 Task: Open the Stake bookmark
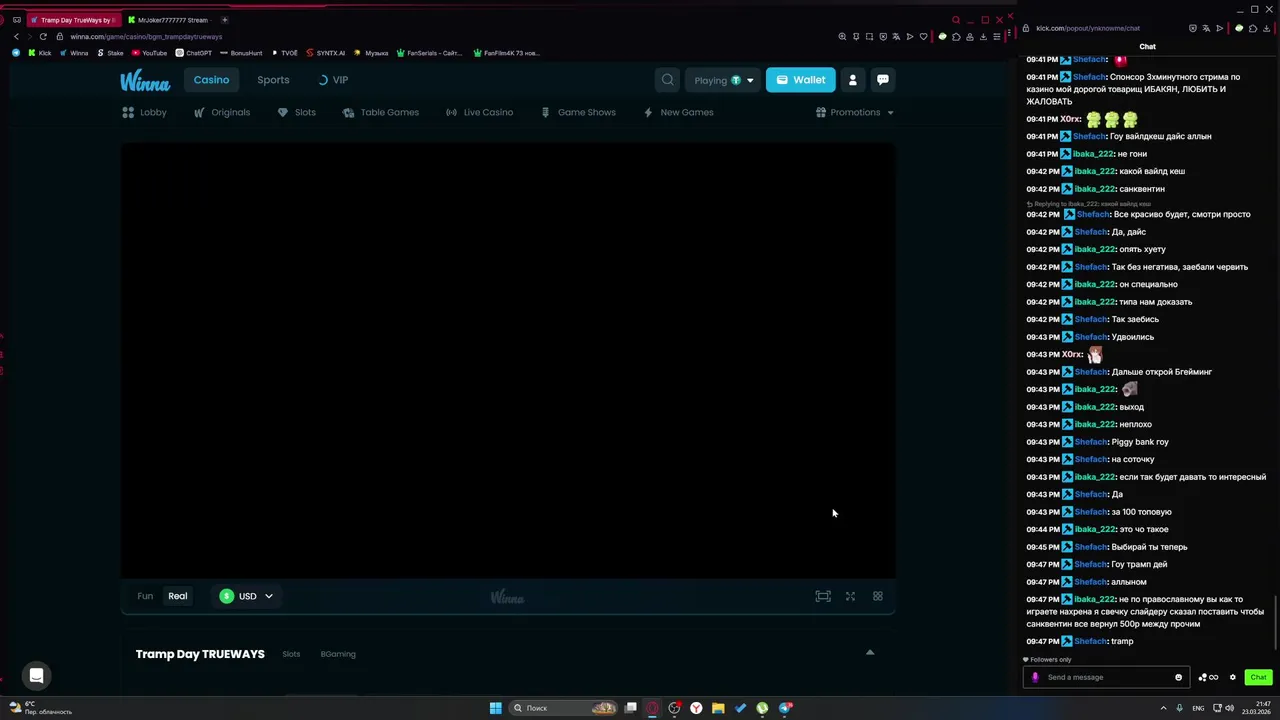110,53
